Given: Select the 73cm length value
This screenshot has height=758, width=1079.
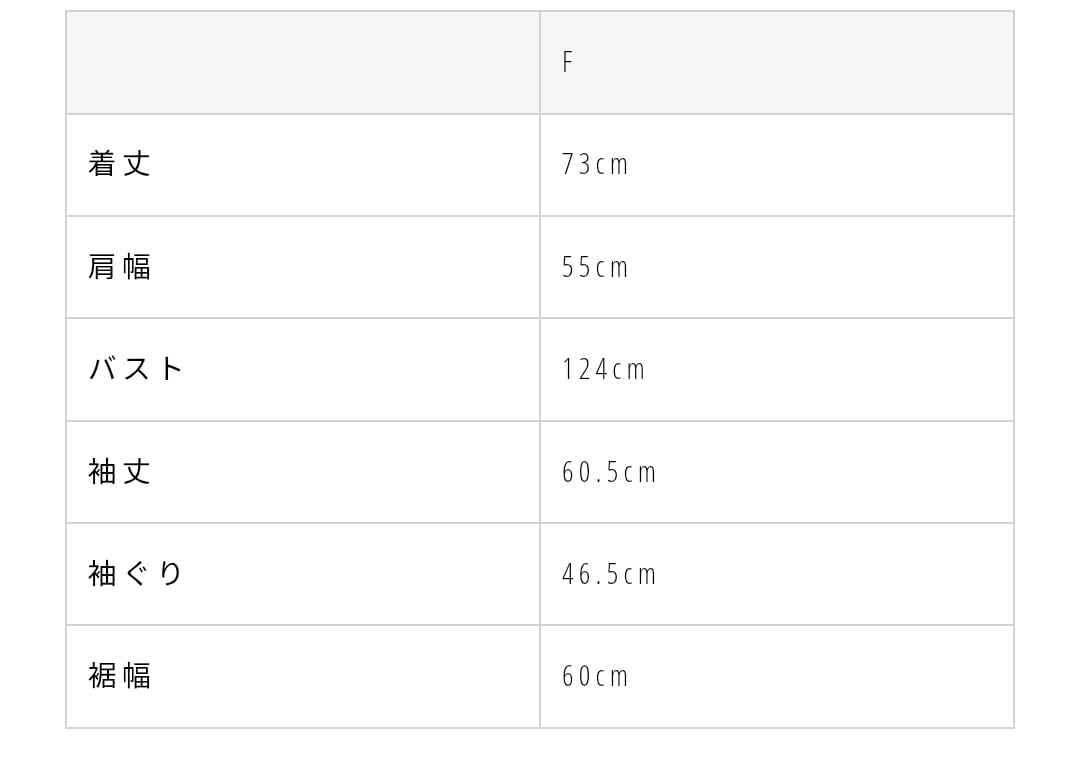Looking at the screenshot, I should coord(595,165).
